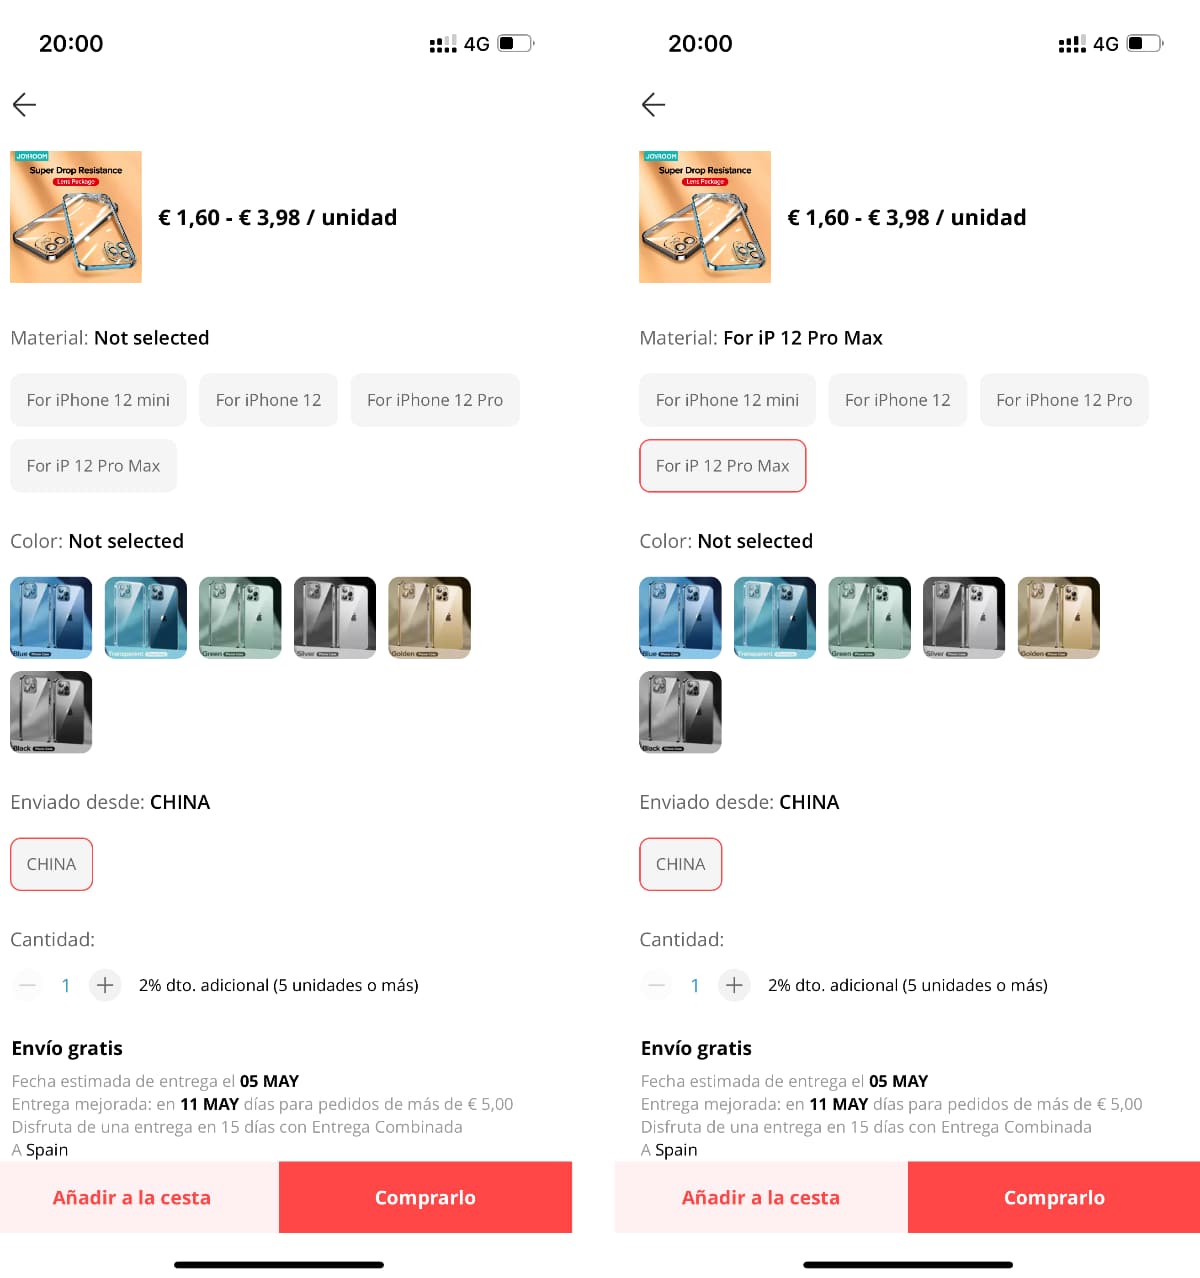Deselect "For iP 12 Pro Max" on right screen
Viewport: 1200px width, 1278px height.
point(722,466)
